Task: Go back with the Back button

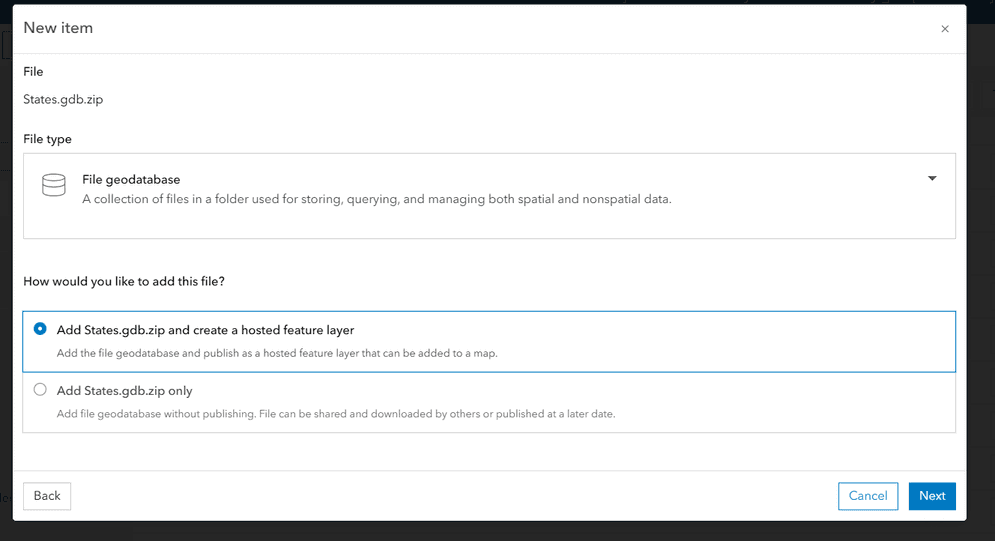Action: [x=47, y=496]
